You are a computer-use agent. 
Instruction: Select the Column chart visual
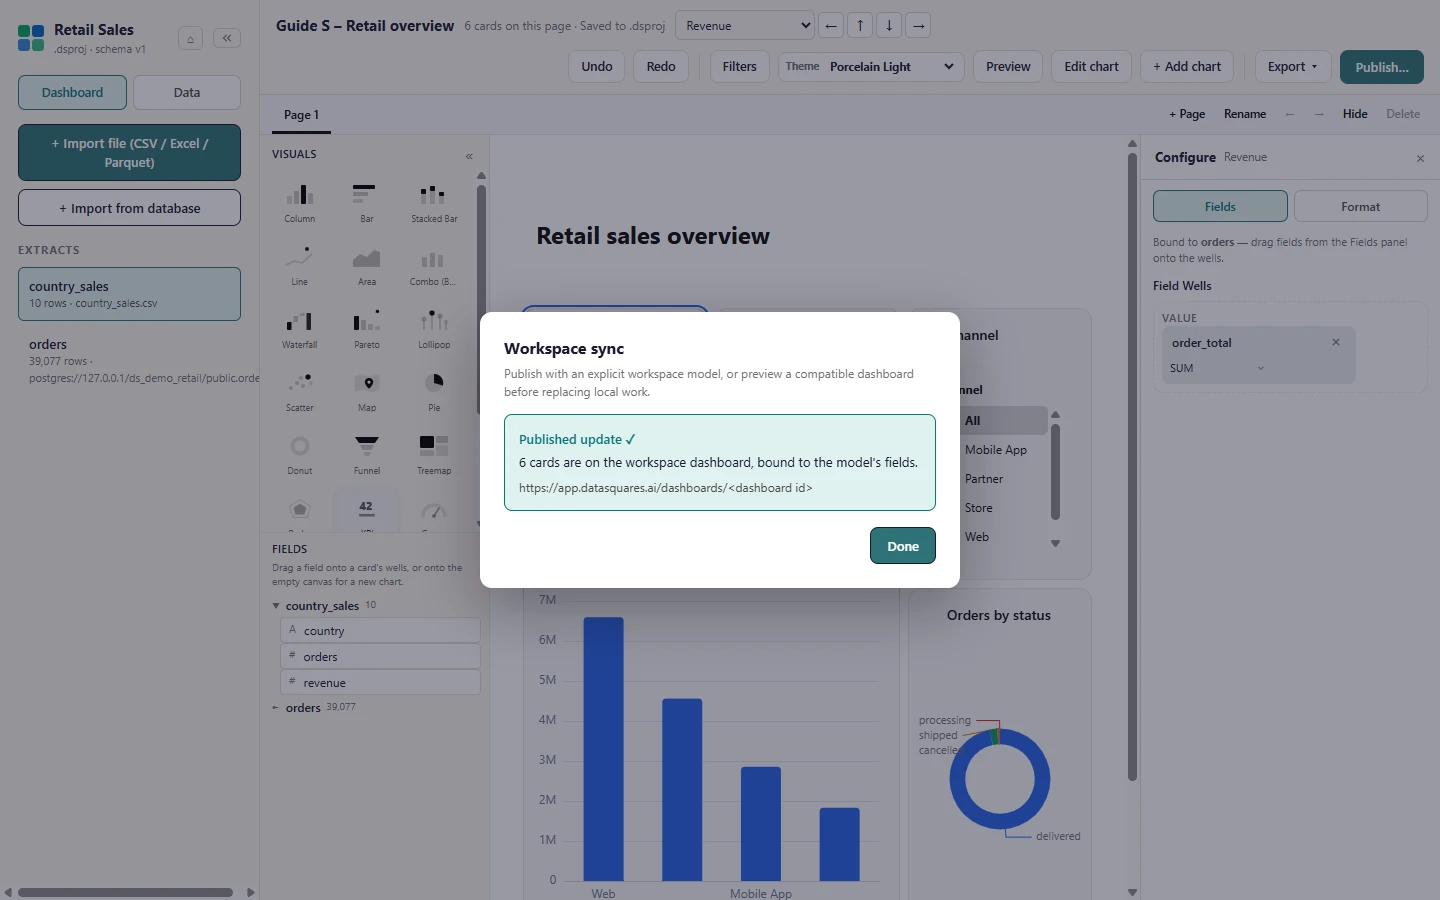point(300,202)
